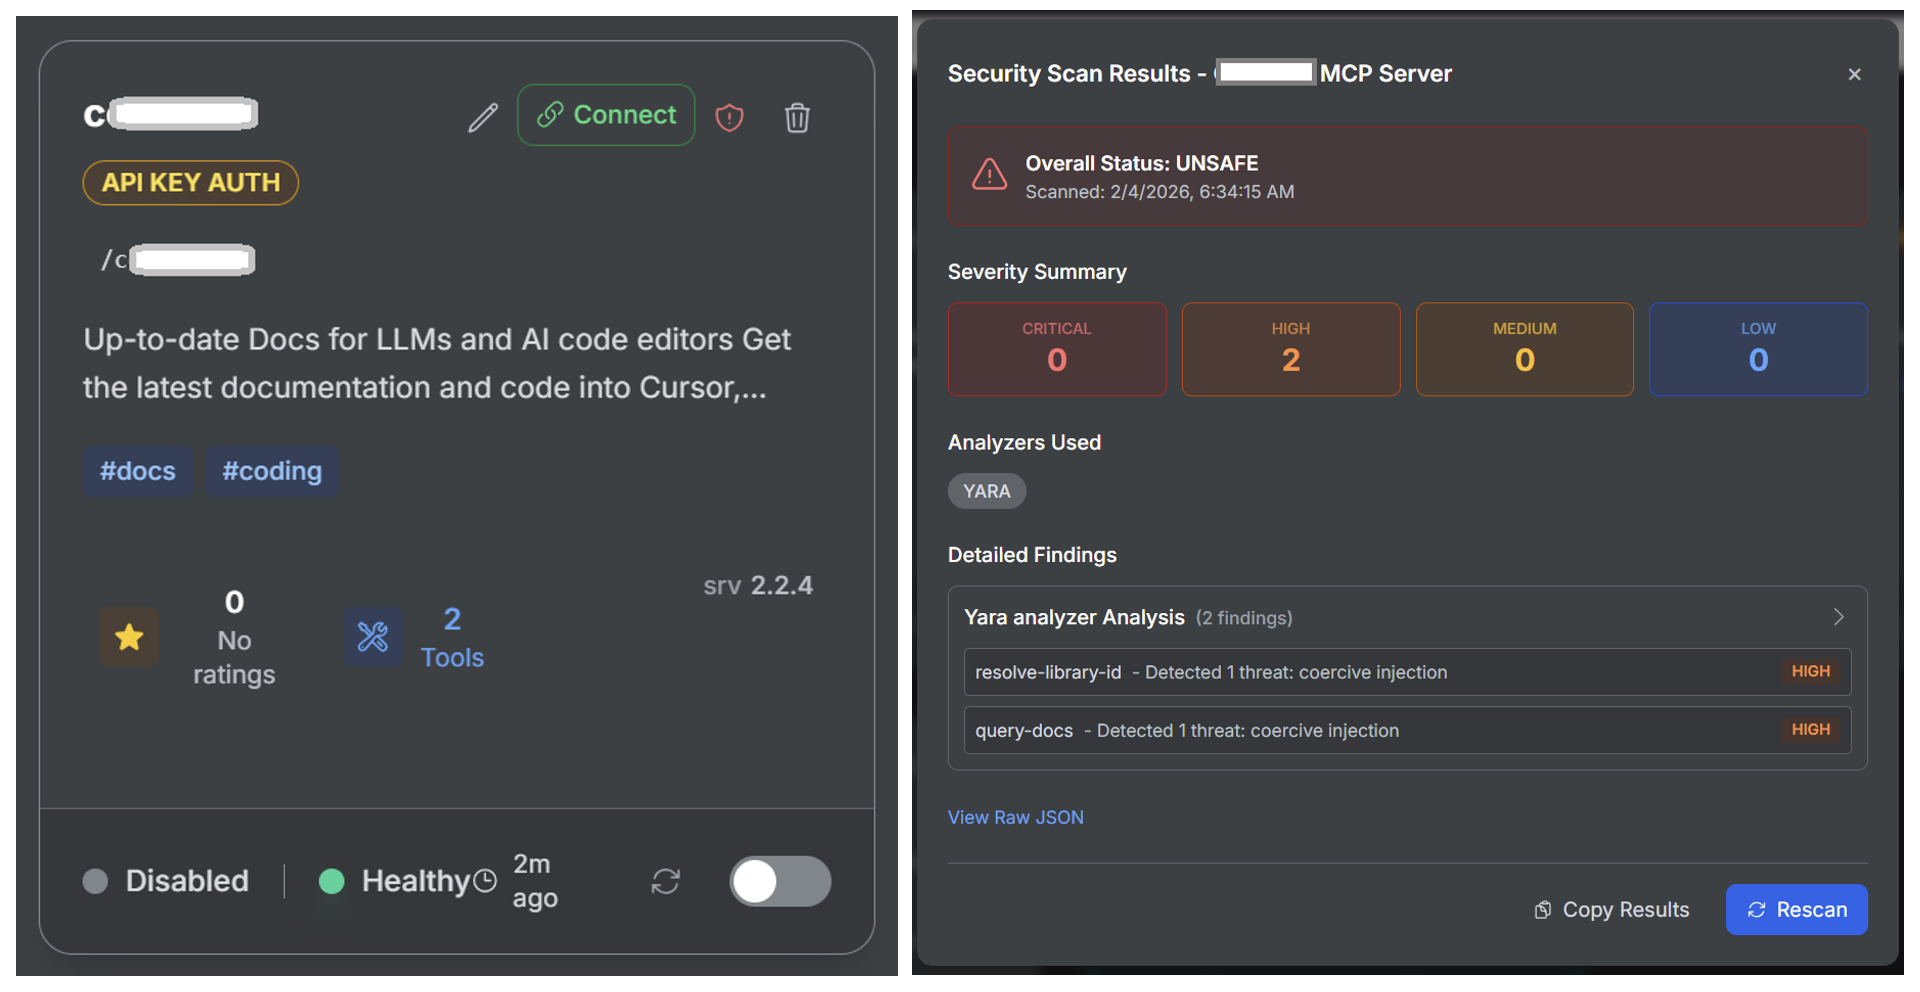Click the green Healthy status dot
Screen dimensions: 1920x992
(331, 881)
